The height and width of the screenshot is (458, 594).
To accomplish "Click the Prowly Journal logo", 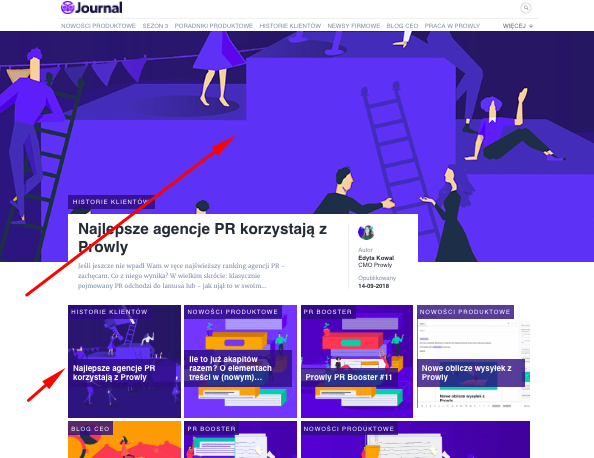I will pos(92,8).
